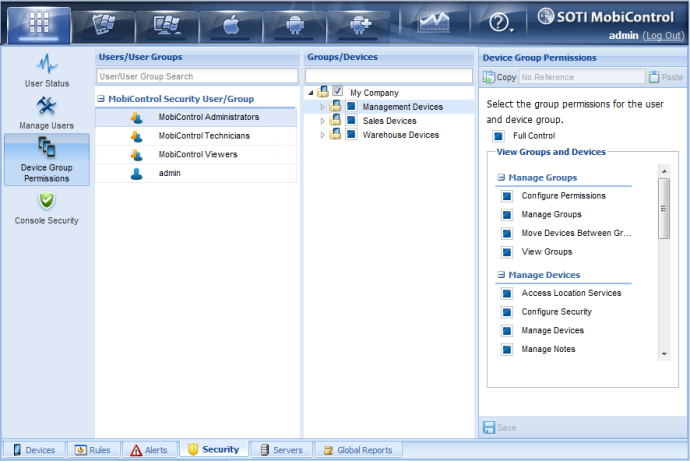Expand the Sales Devices node

click(x=323, y=121)
